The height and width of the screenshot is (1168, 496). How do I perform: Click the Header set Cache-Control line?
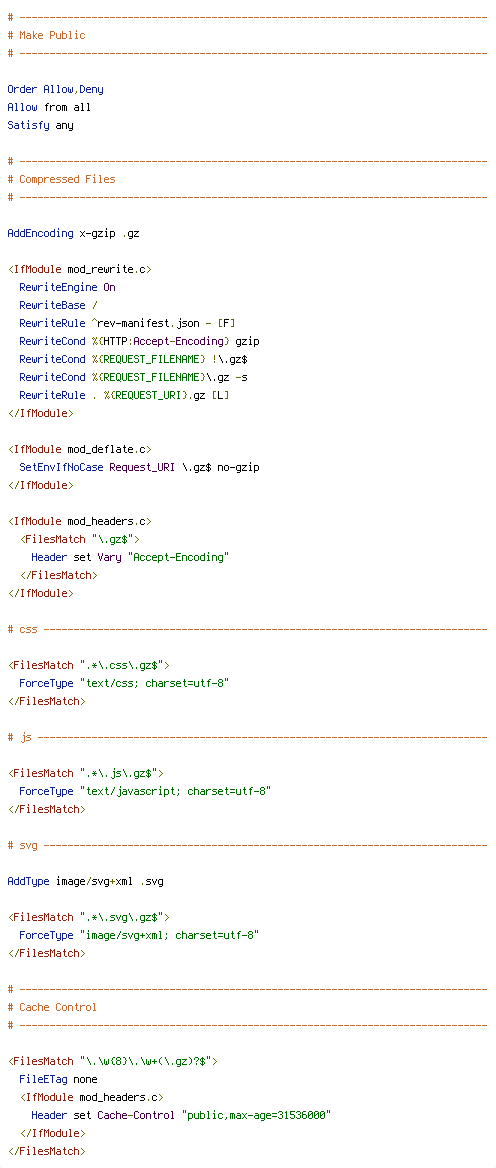point(182,1115)
